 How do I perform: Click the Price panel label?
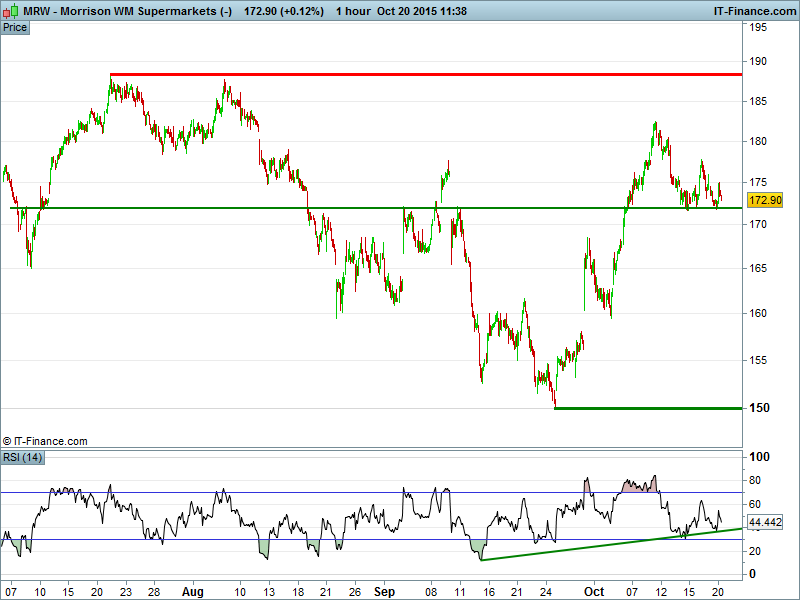tap(15, 27)
